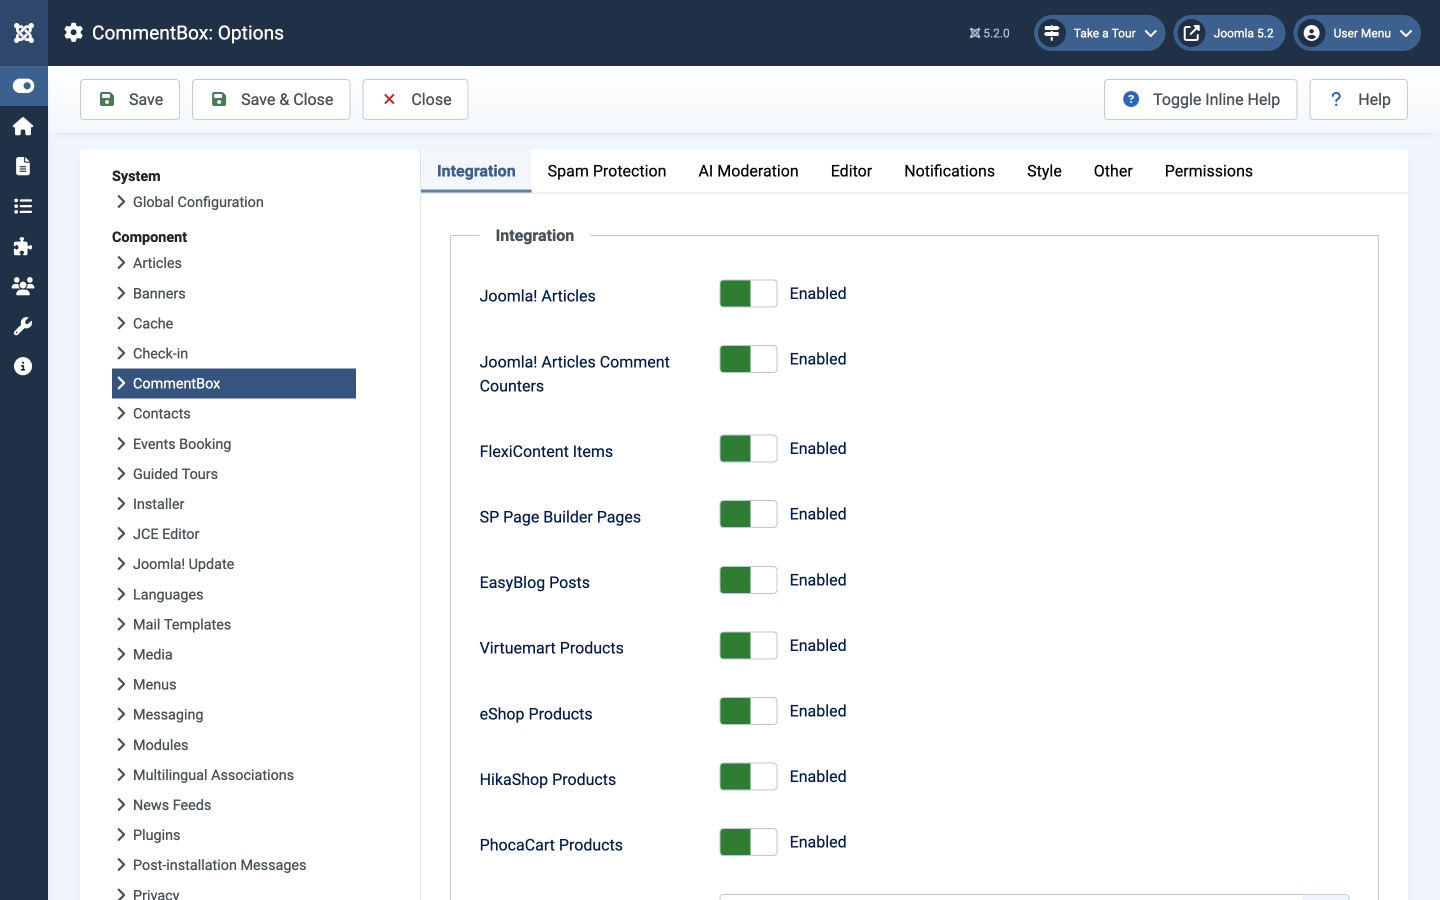Open the User Menu dropdown
1440x900 pixels.
tap(1357, 33)
